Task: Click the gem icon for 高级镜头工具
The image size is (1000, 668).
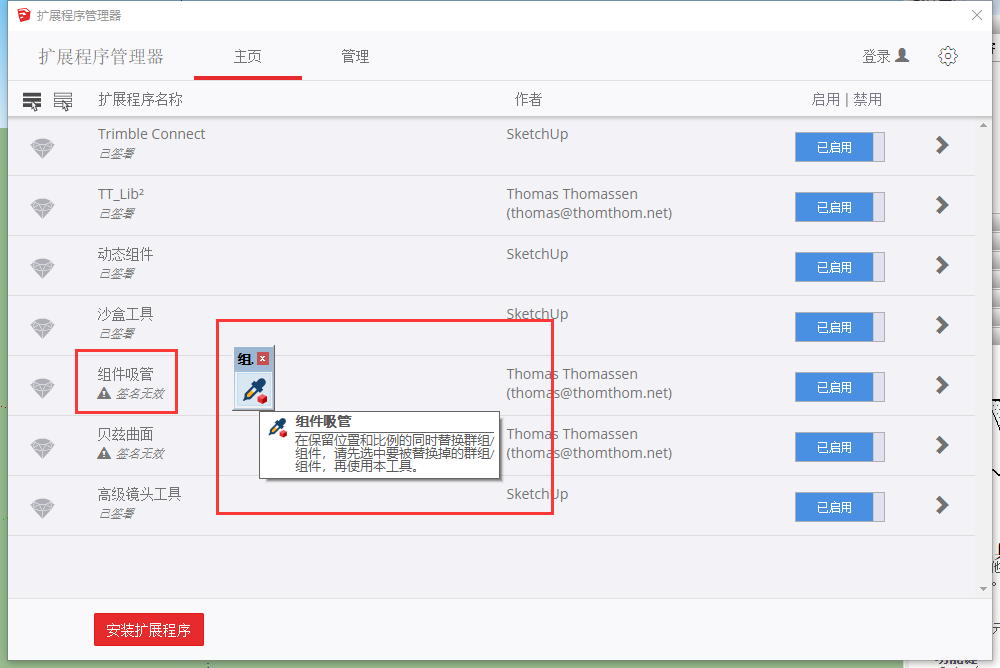Action: point(43,508)
